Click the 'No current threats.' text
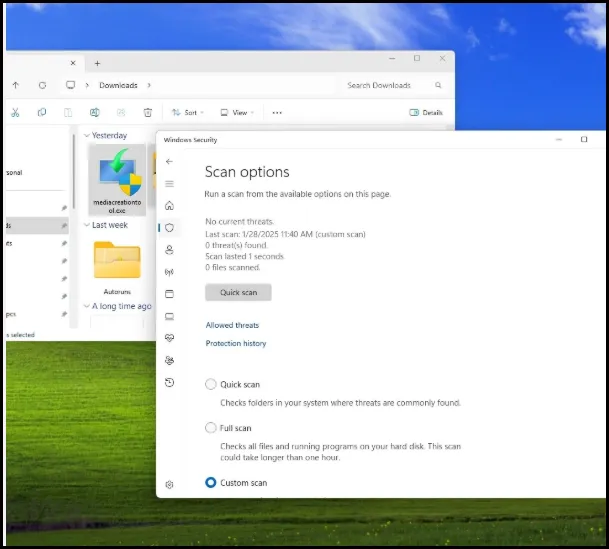Screen dimensions: 609x549 (239, 222)
